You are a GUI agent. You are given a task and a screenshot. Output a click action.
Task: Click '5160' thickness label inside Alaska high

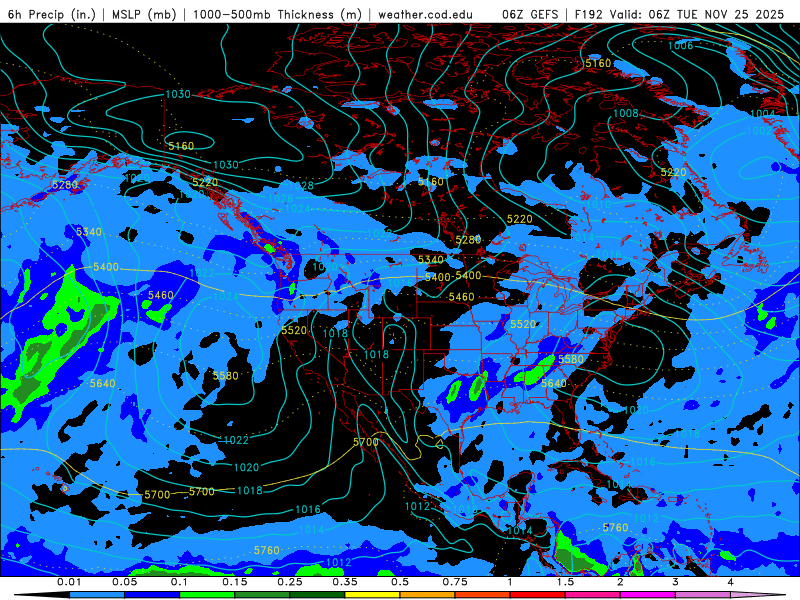click(x=181, y=146)
